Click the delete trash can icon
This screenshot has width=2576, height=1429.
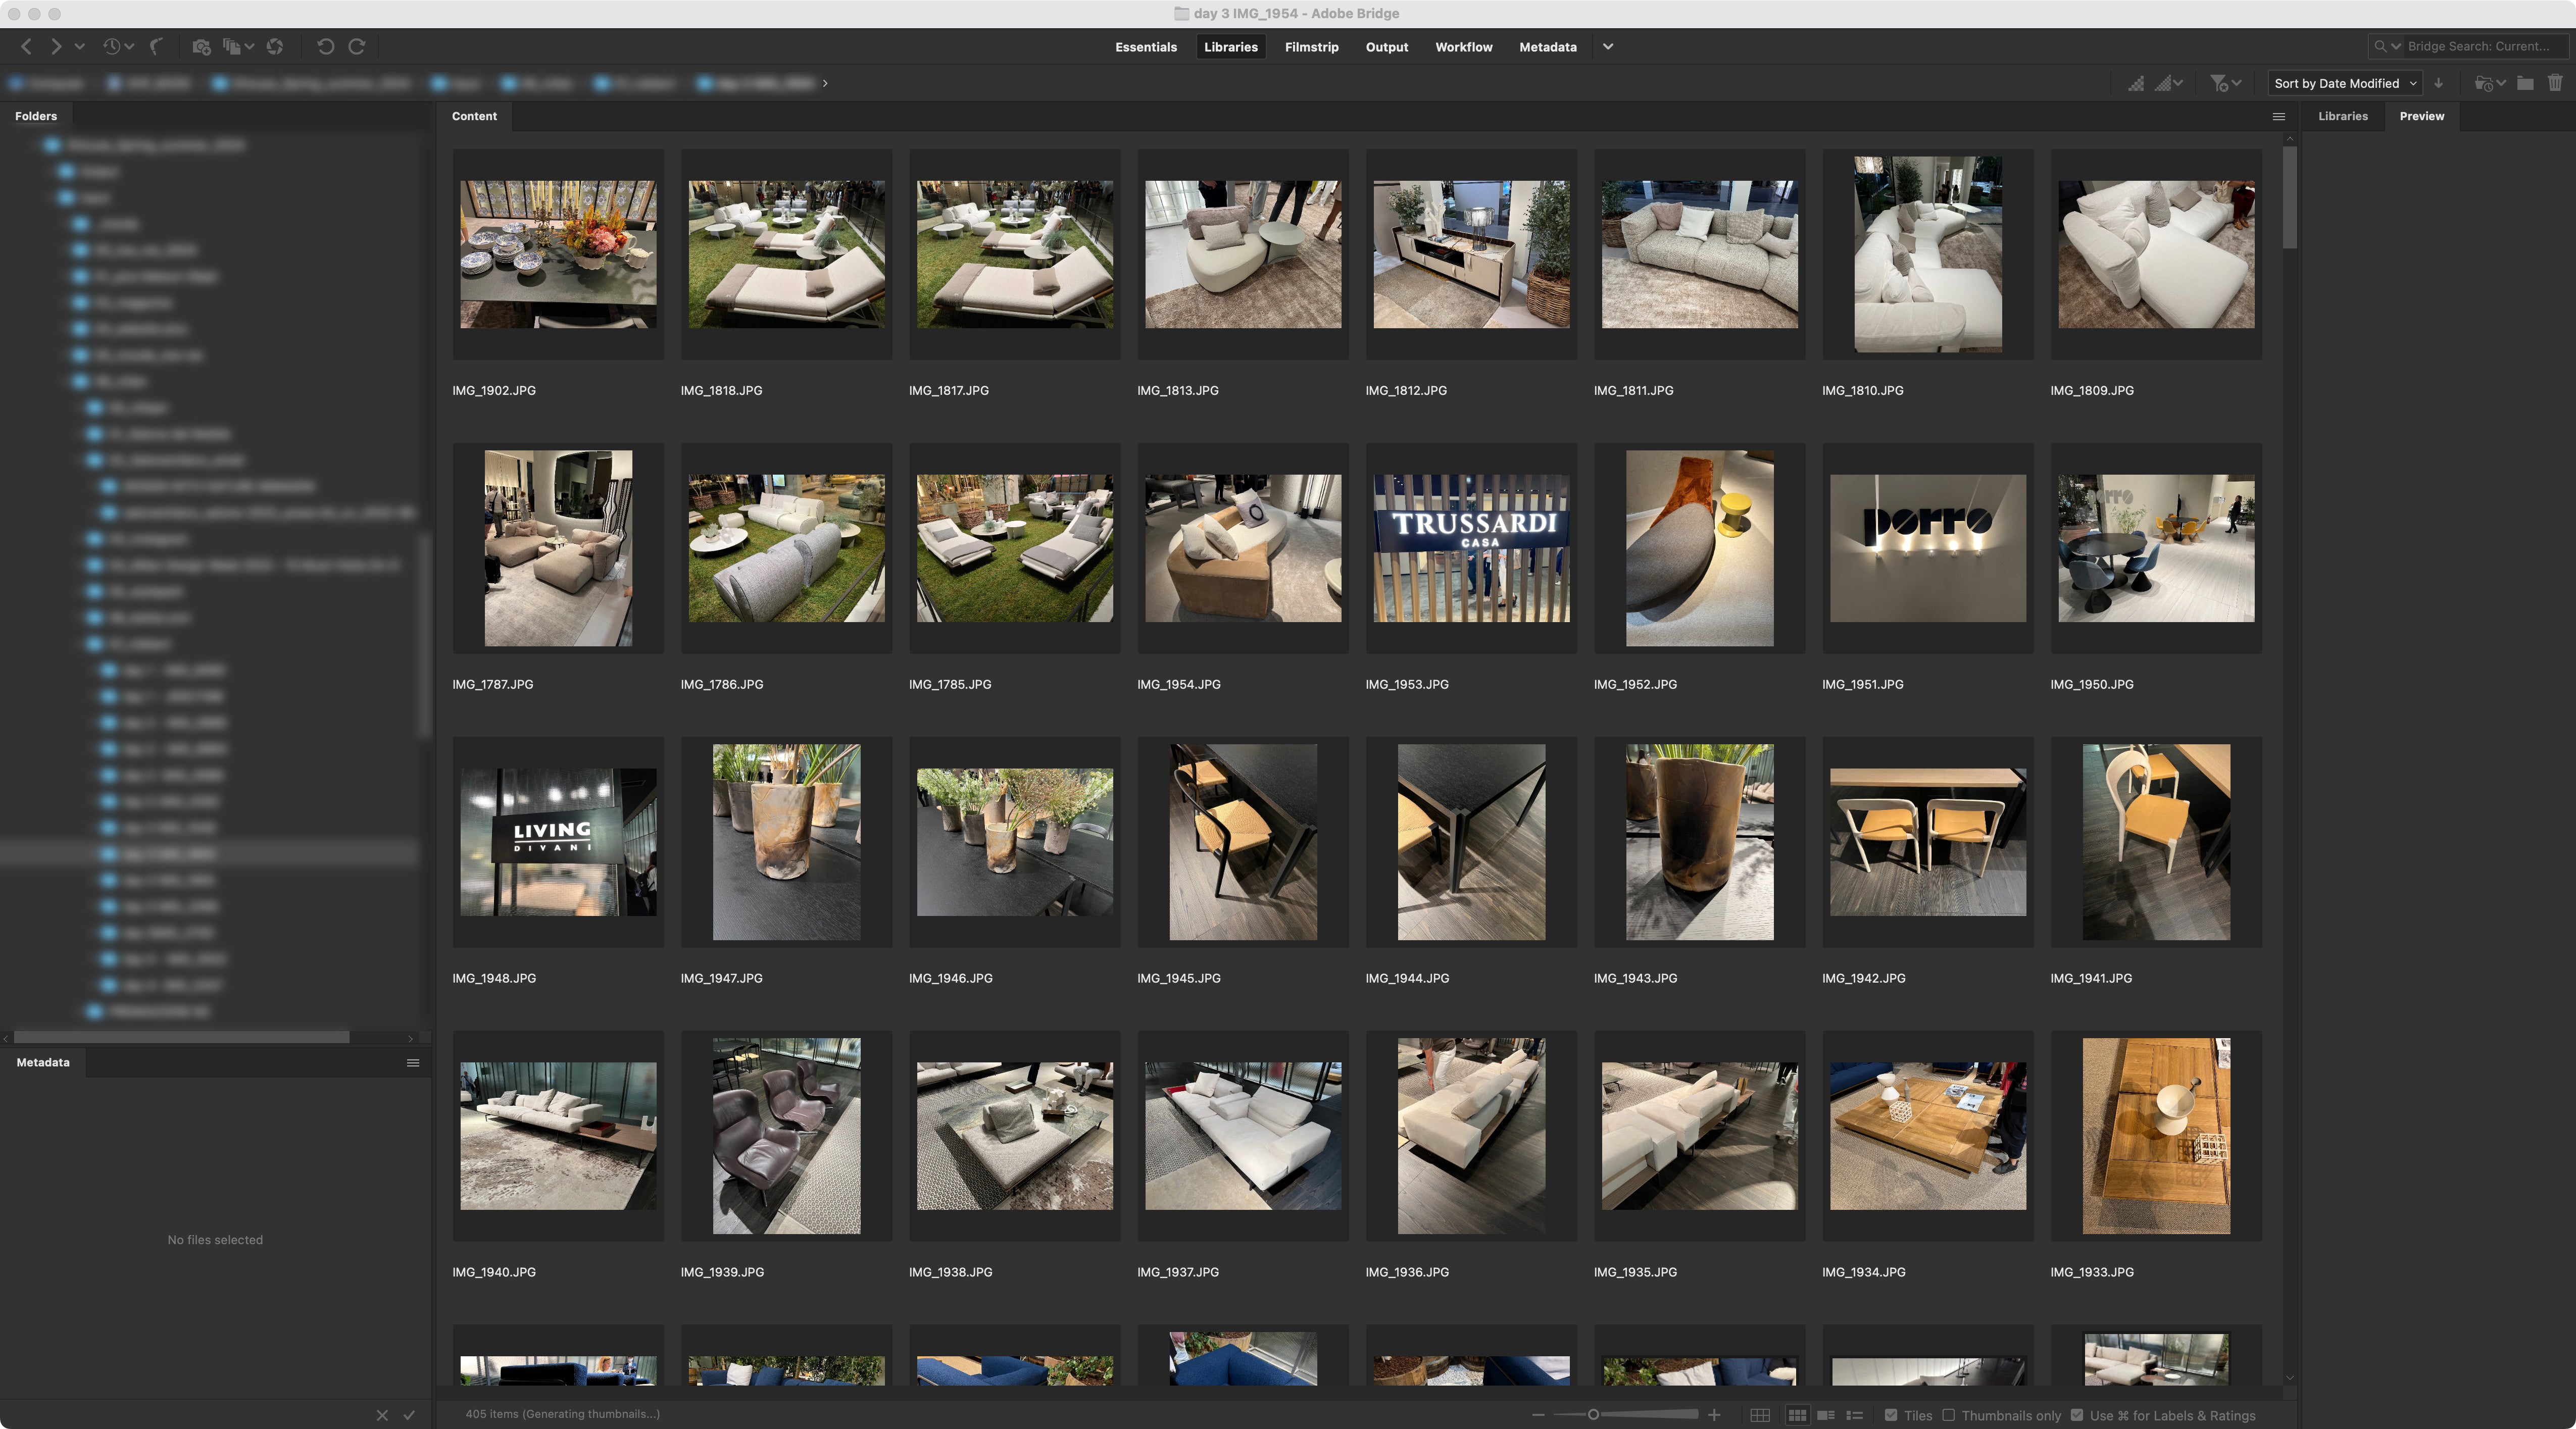coord(2555,83)
